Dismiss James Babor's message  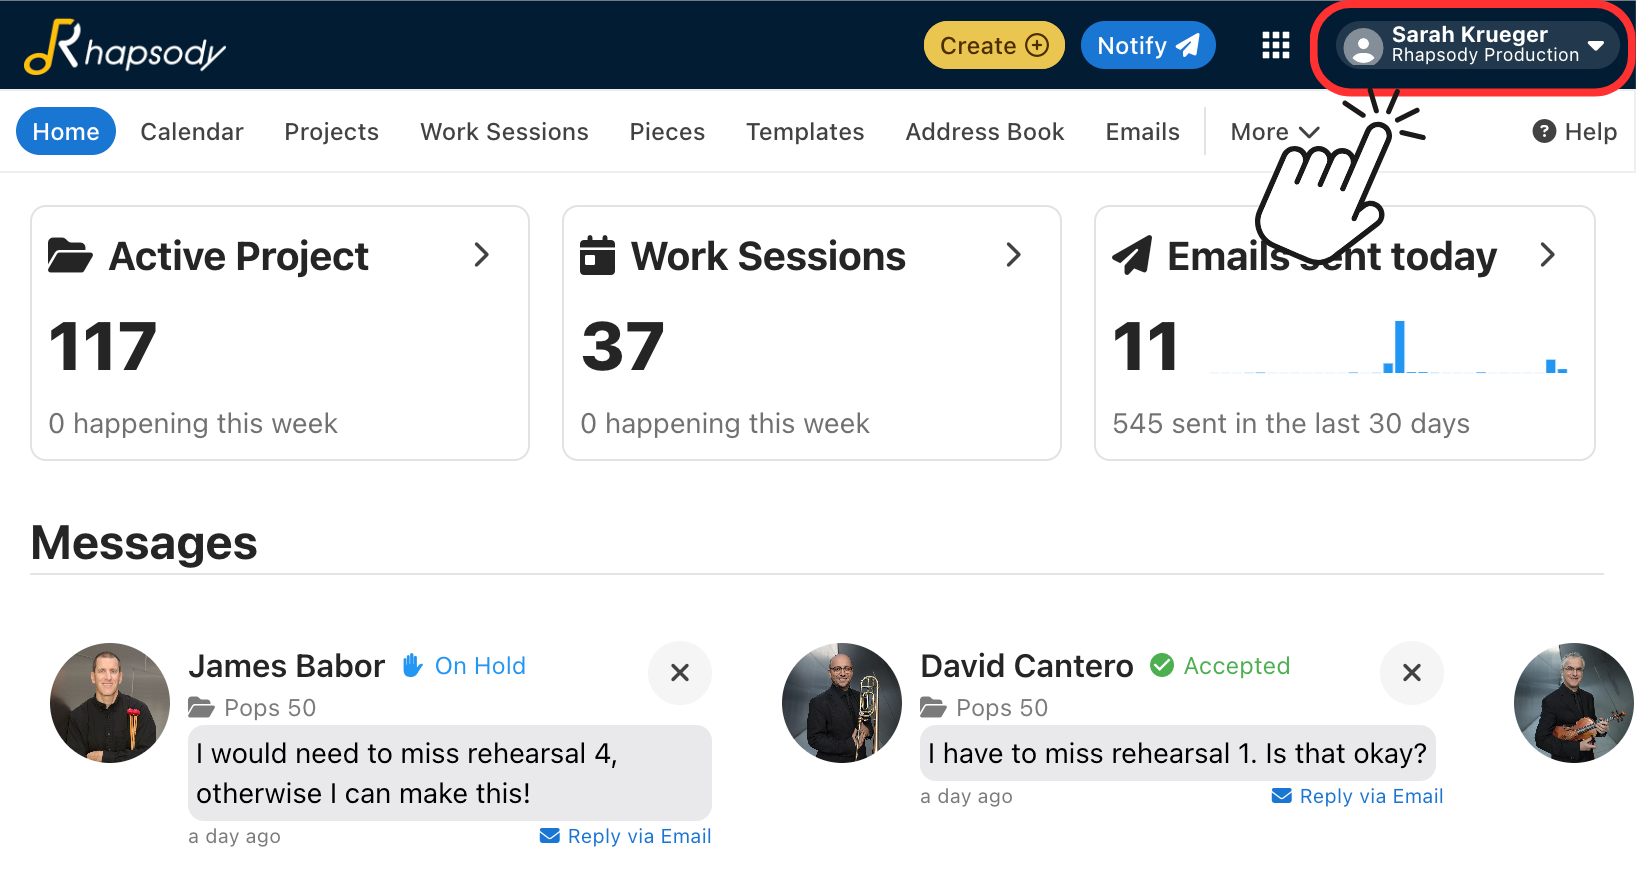[680, 673]
